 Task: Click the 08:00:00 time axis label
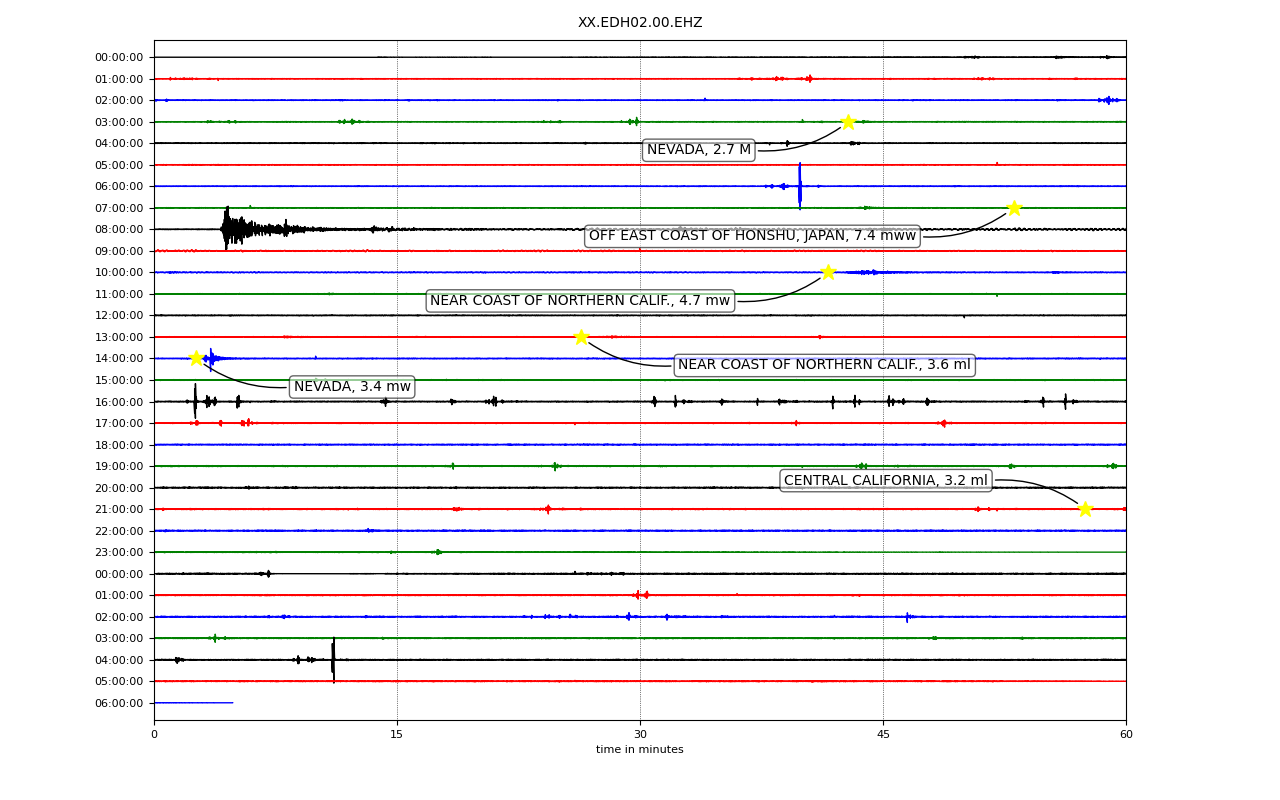click(119, 230)
